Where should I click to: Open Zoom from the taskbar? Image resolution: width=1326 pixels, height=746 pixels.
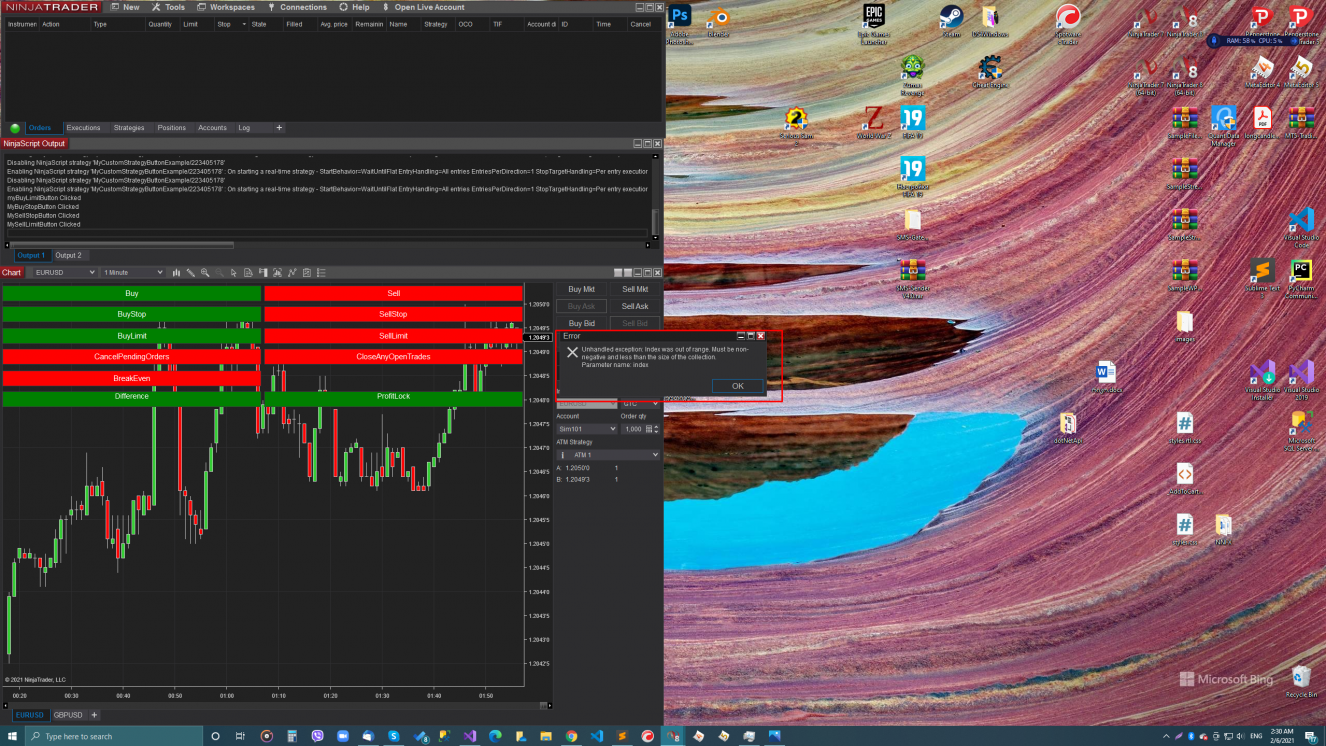pyautogui.click(x=342, y=736)
